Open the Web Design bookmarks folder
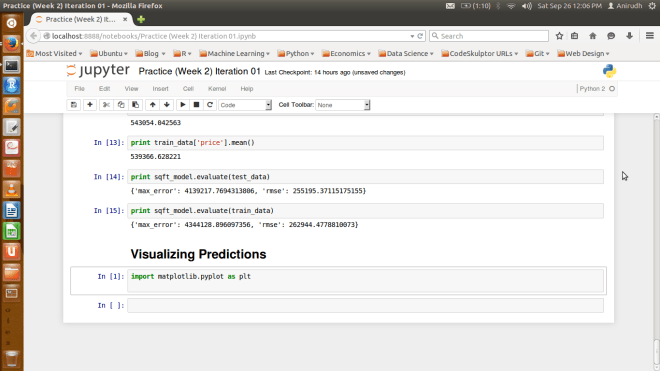The image size is (660, 371). pos(583,53)
